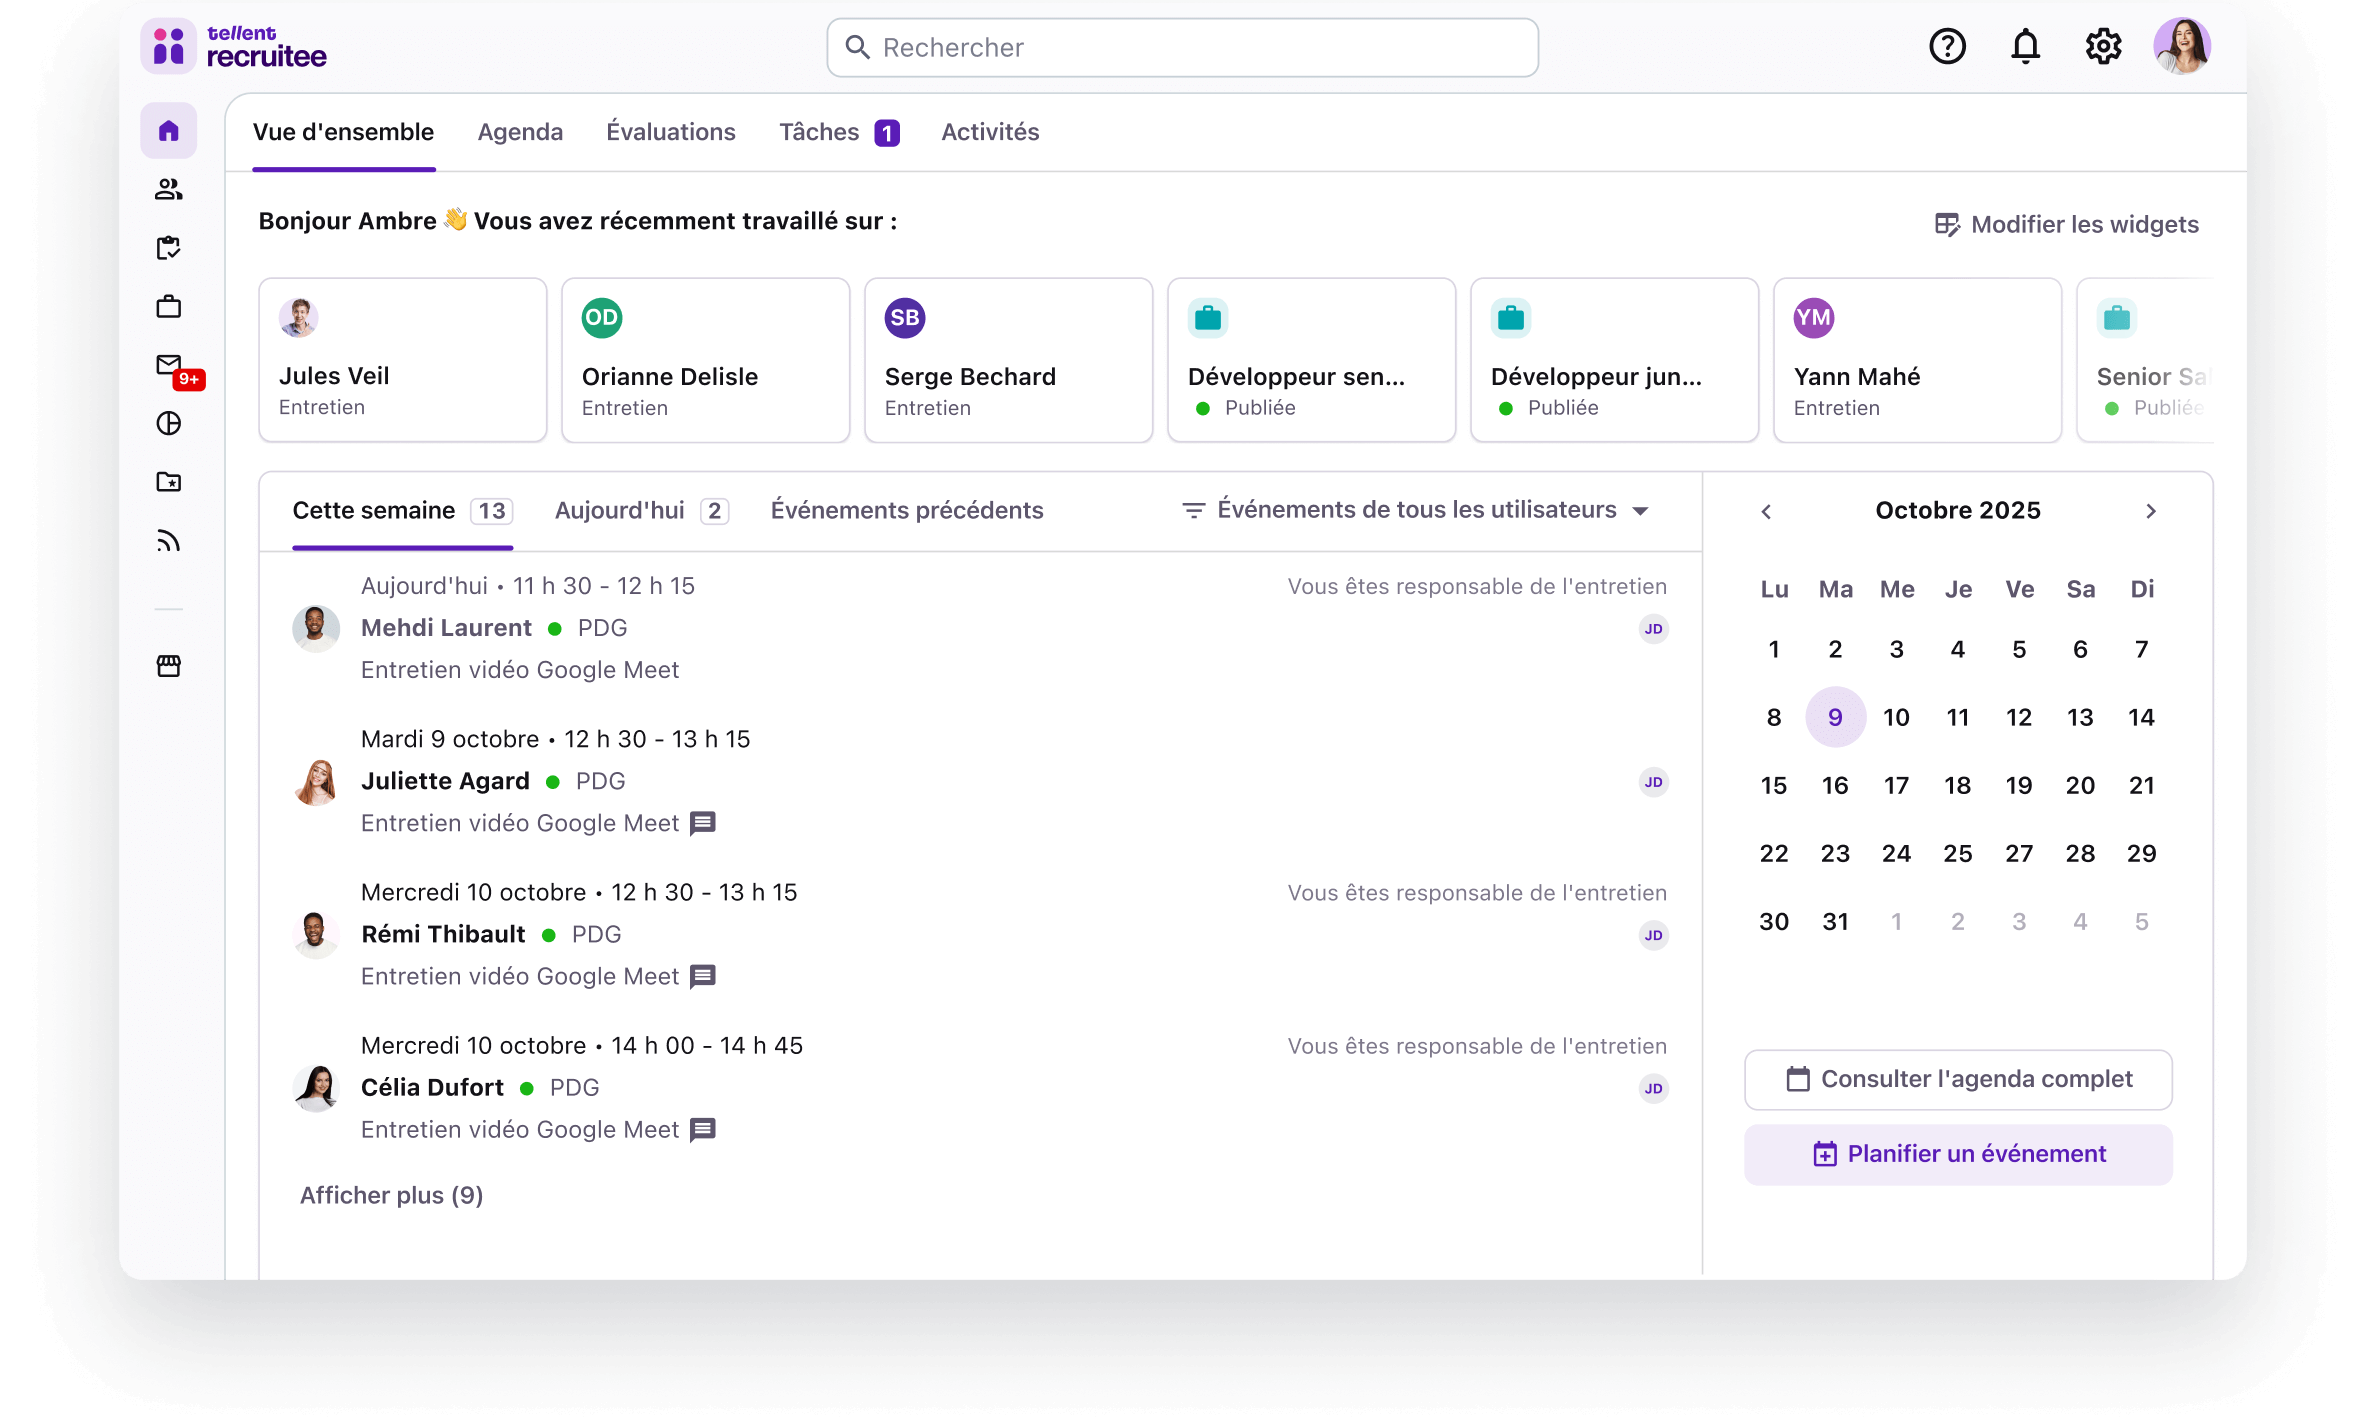Focus the Rechercher search field
This screenshot has height=1424, width=2366.
coord(1182,48)
